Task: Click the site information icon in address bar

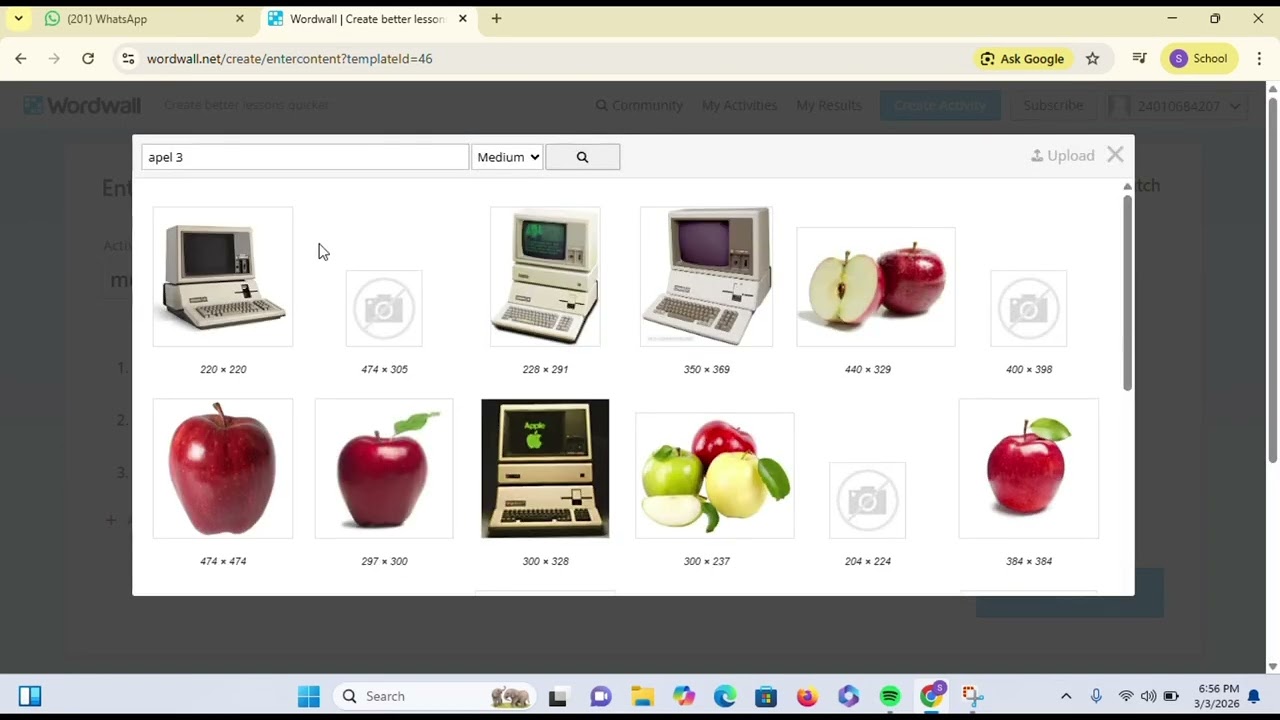Action: point(128,59)
